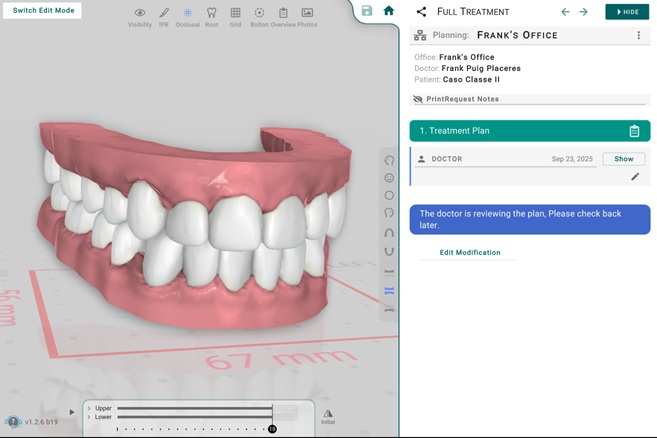Show only the lower jaw

pos(389,310)
